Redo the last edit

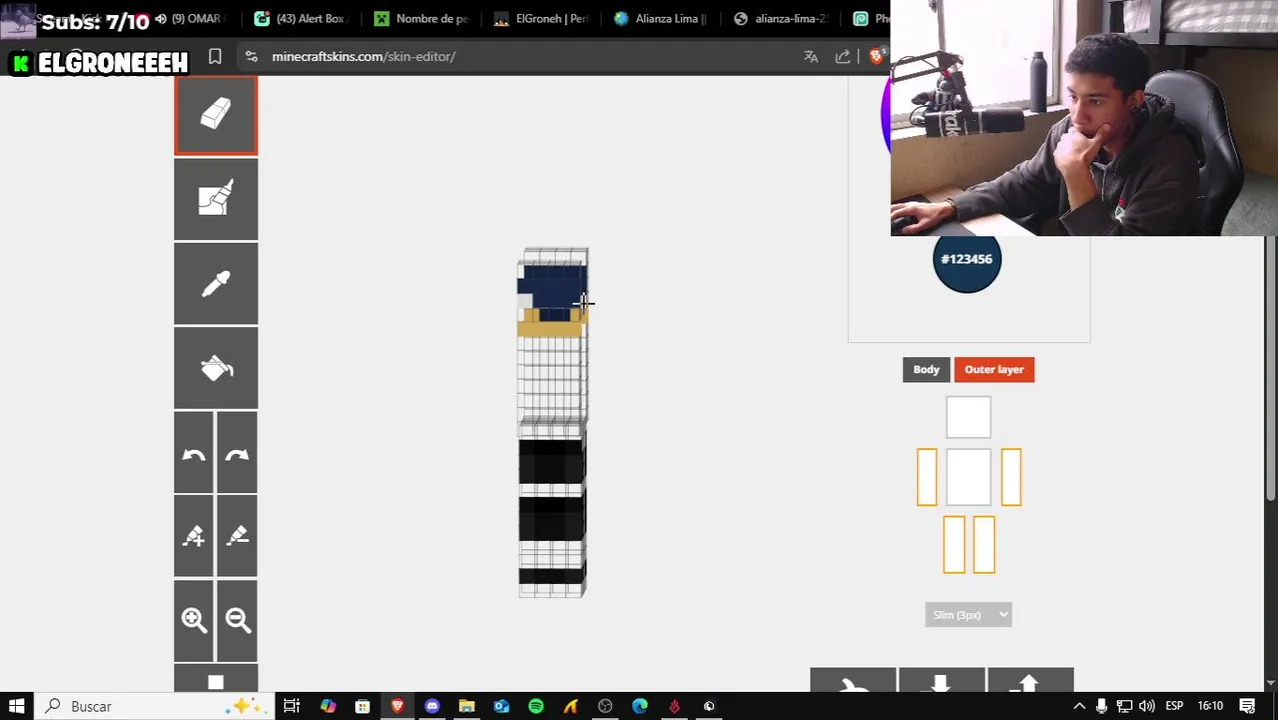pyautogui.click(x=237, y=453)
